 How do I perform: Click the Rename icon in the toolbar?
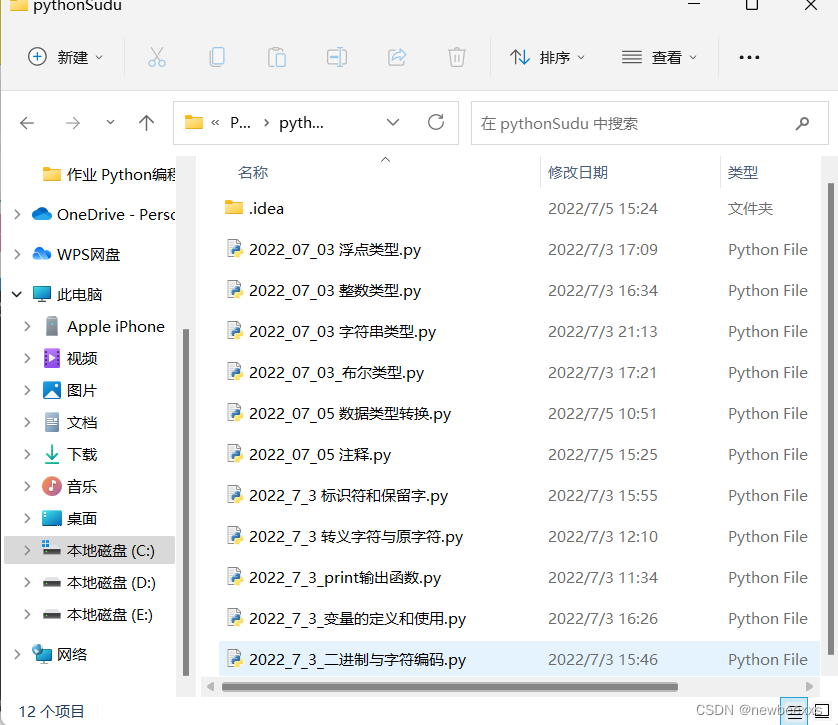pyautogui.click(x=336, y=57)
